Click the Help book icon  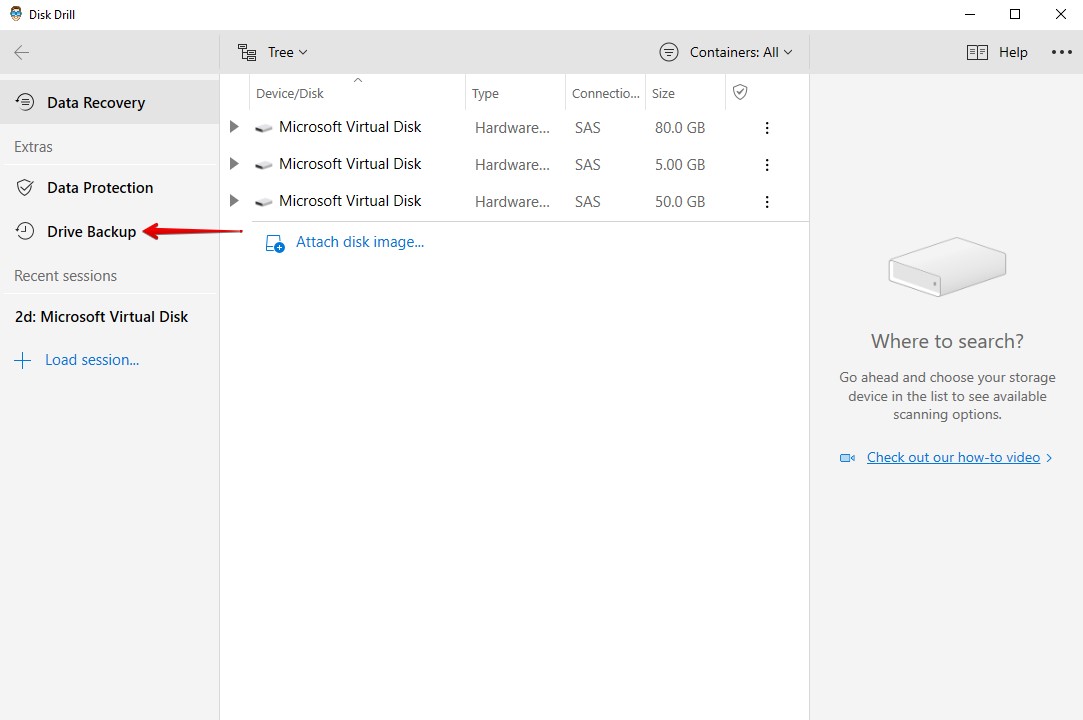pyautogui.click(x=977, y=53)
